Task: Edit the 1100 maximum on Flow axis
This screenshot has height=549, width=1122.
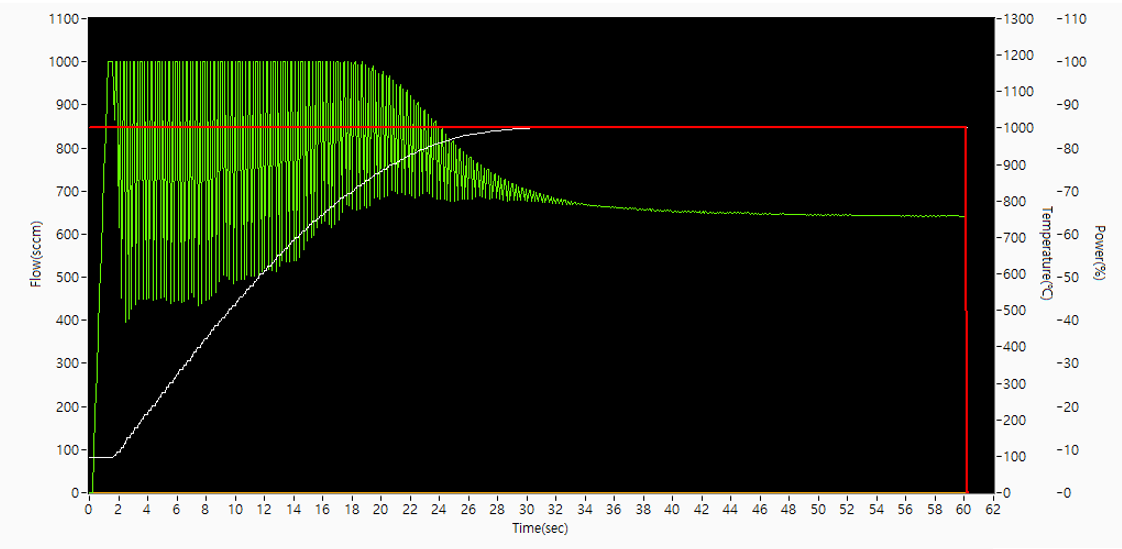Action: click(64, 19)
